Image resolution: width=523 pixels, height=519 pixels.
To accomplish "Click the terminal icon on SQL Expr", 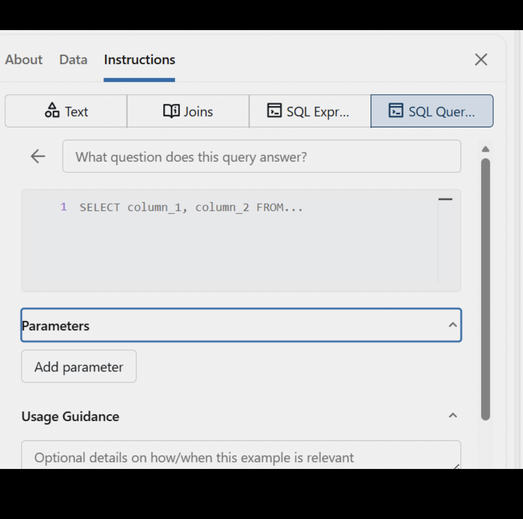I will point(274,110).
